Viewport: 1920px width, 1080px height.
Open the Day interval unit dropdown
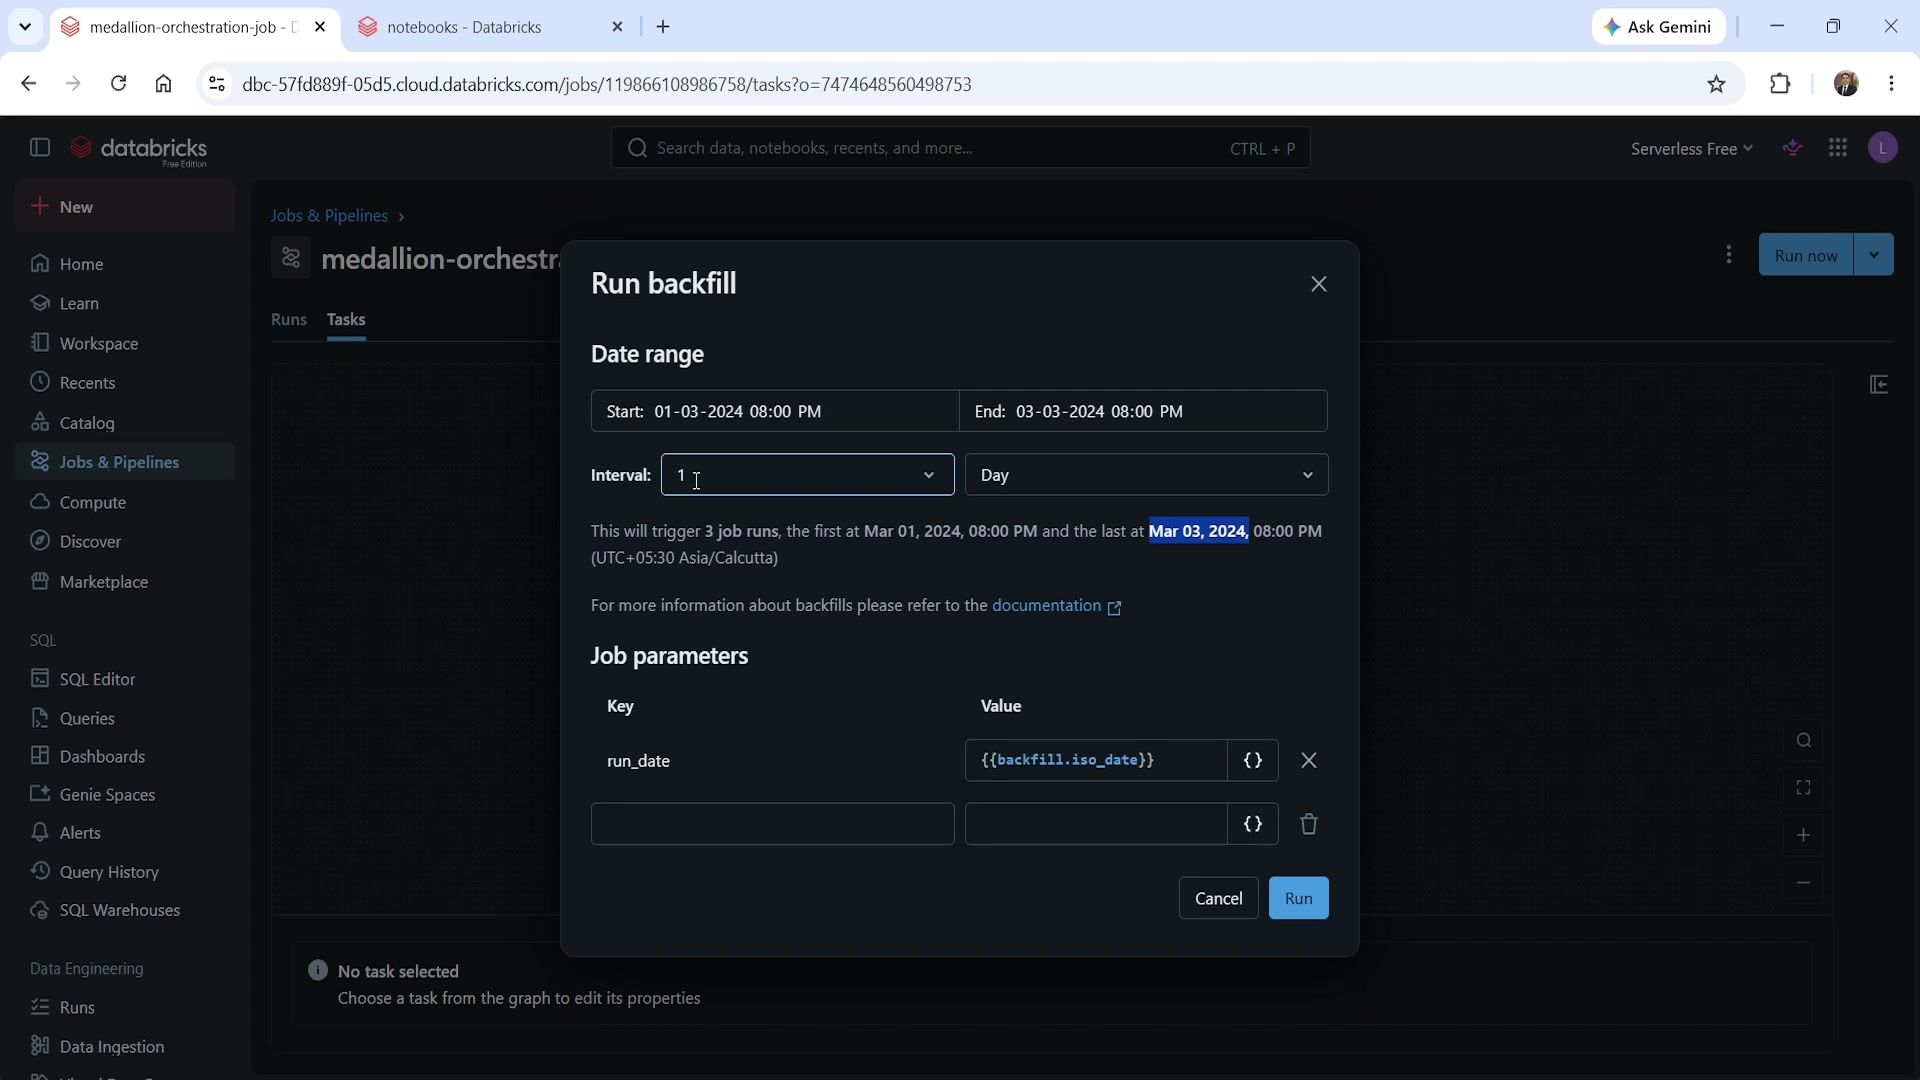click(x=1146, y=475)
